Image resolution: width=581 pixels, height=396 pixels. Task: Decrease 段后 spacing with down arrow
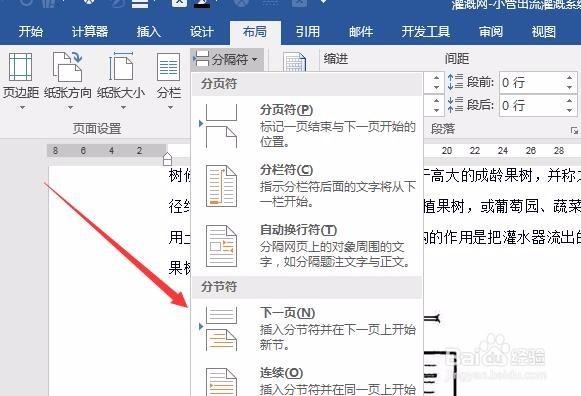coord(570,110)
